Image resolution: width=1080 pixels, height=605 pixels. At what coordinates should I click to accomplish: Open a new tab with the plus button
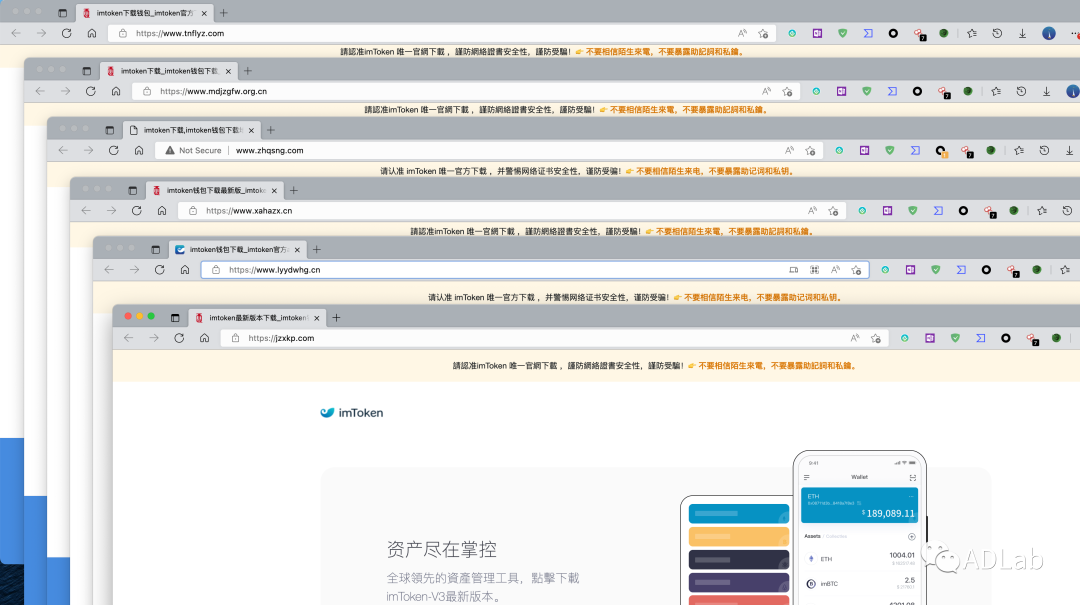[x=336, y=317]
